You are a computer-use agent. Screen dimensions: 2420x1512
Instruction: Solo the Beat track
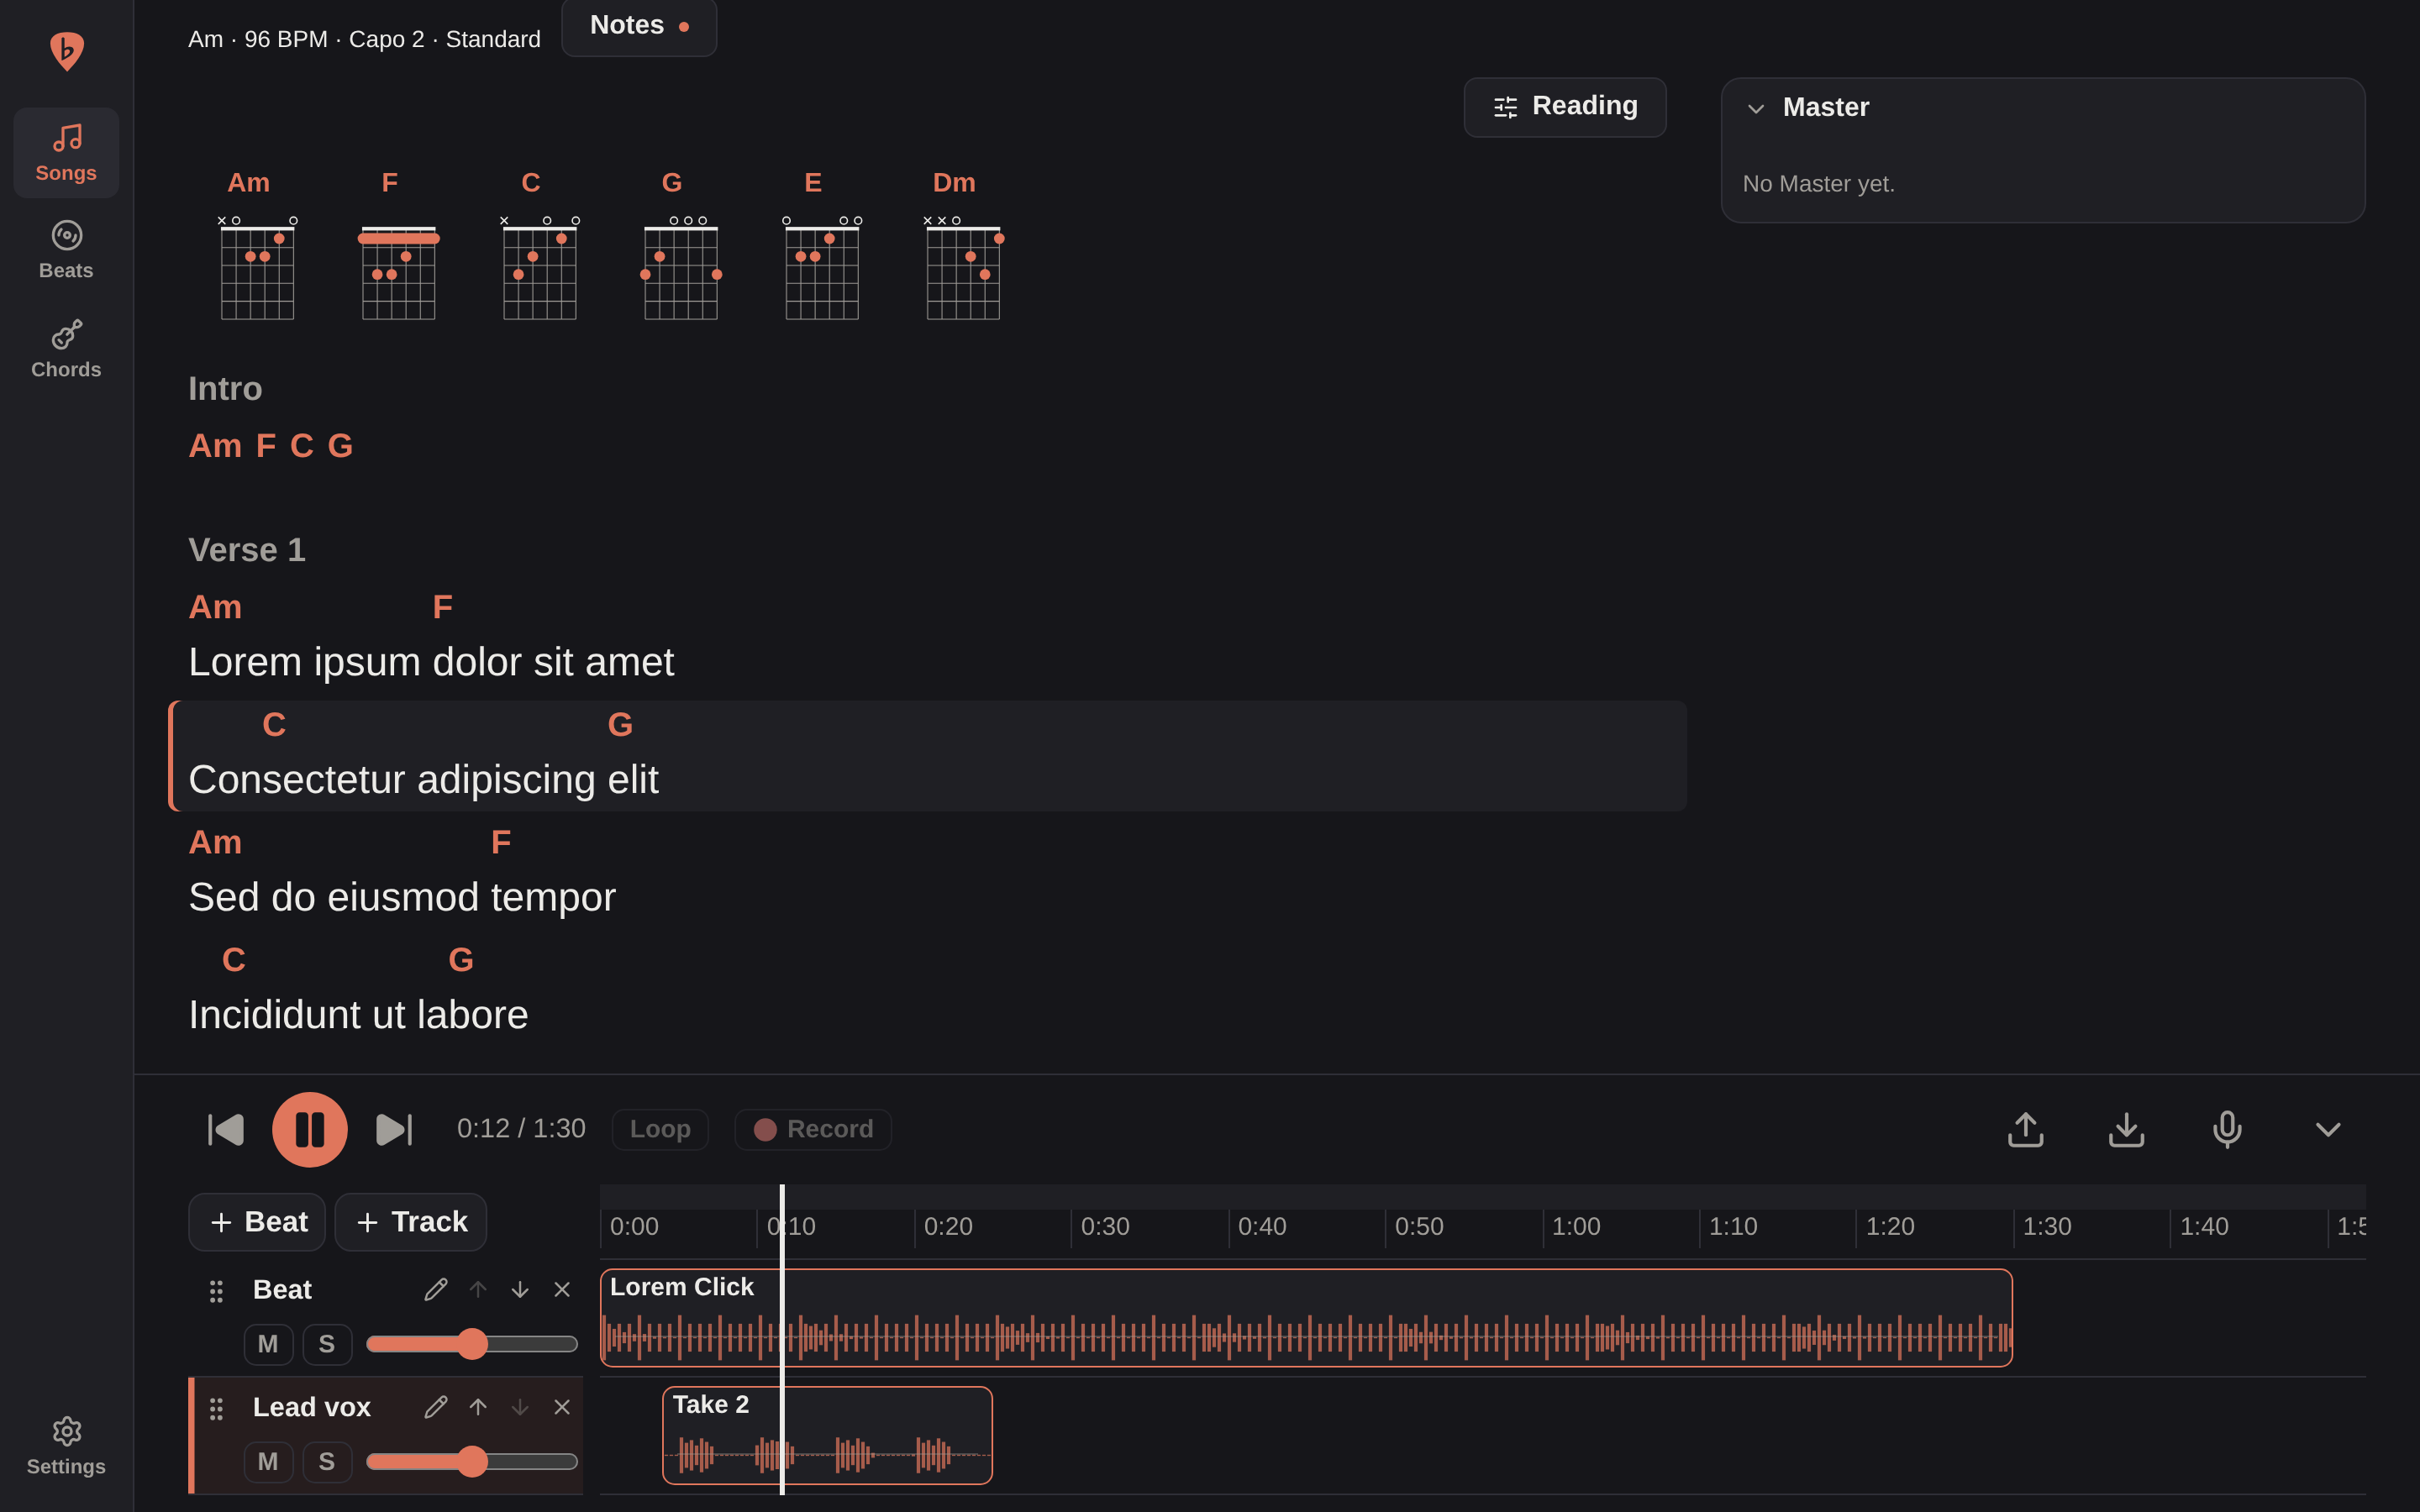tap(327, 1344)
